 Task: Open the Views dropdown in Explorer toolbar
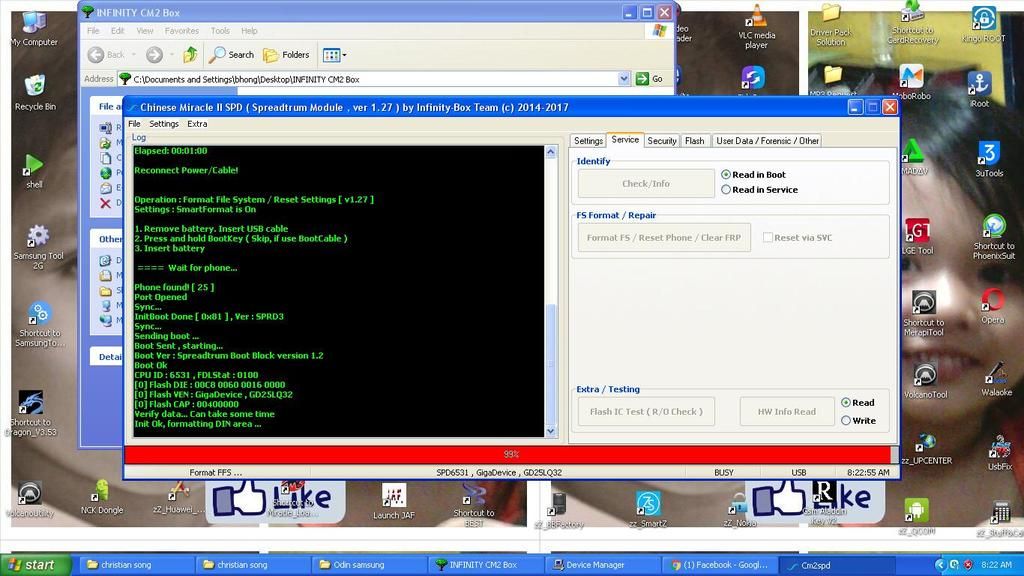tap(333, 55)
